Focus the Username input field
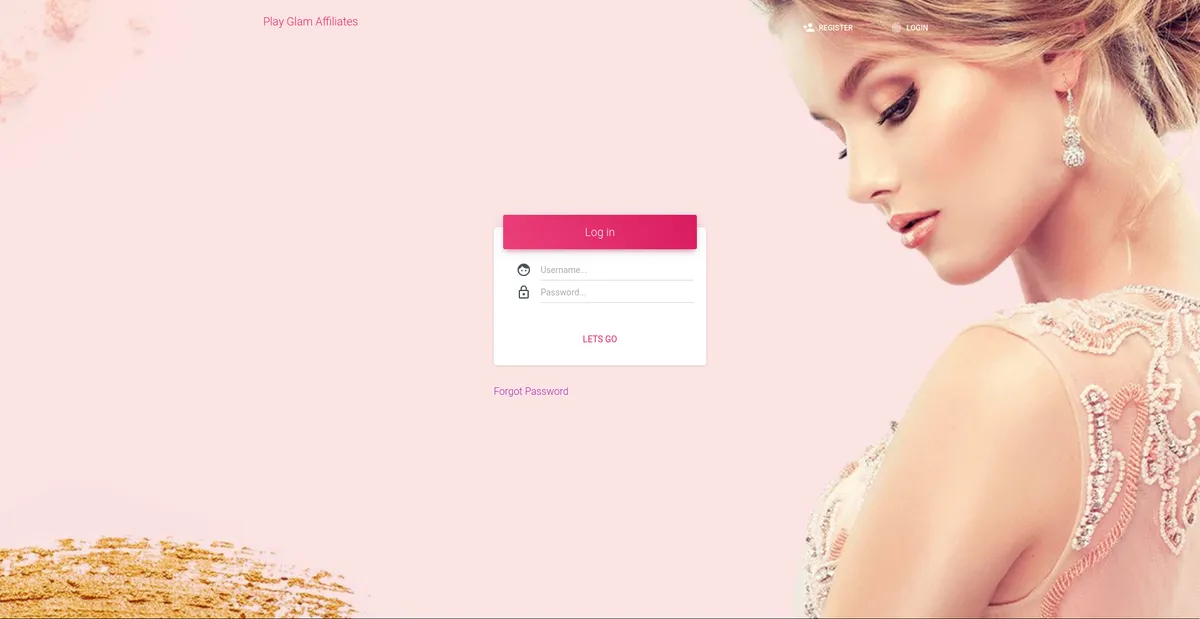The image size is (1200, 619). tap(617, 270)
